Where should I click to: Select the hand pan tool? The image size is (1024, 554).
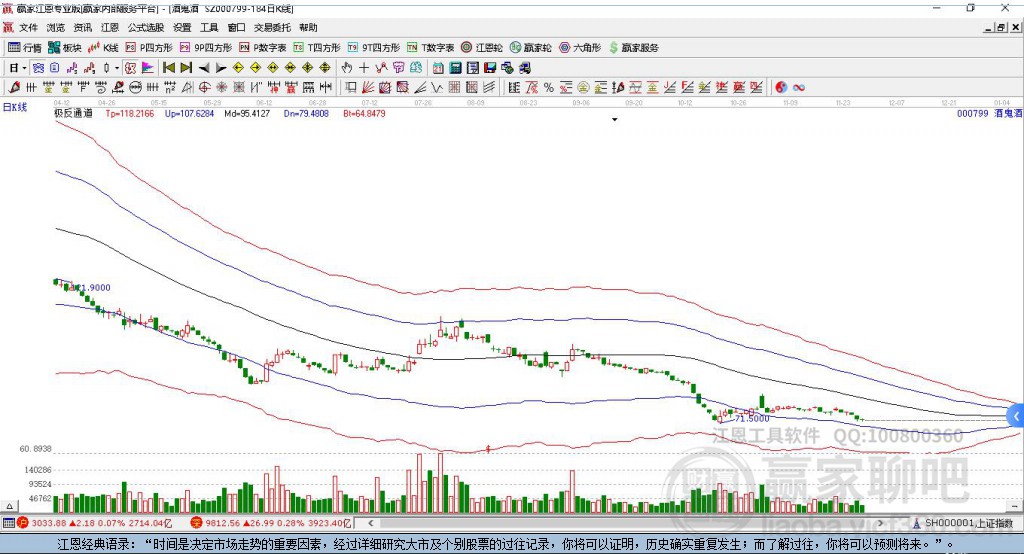coord(347,68)
